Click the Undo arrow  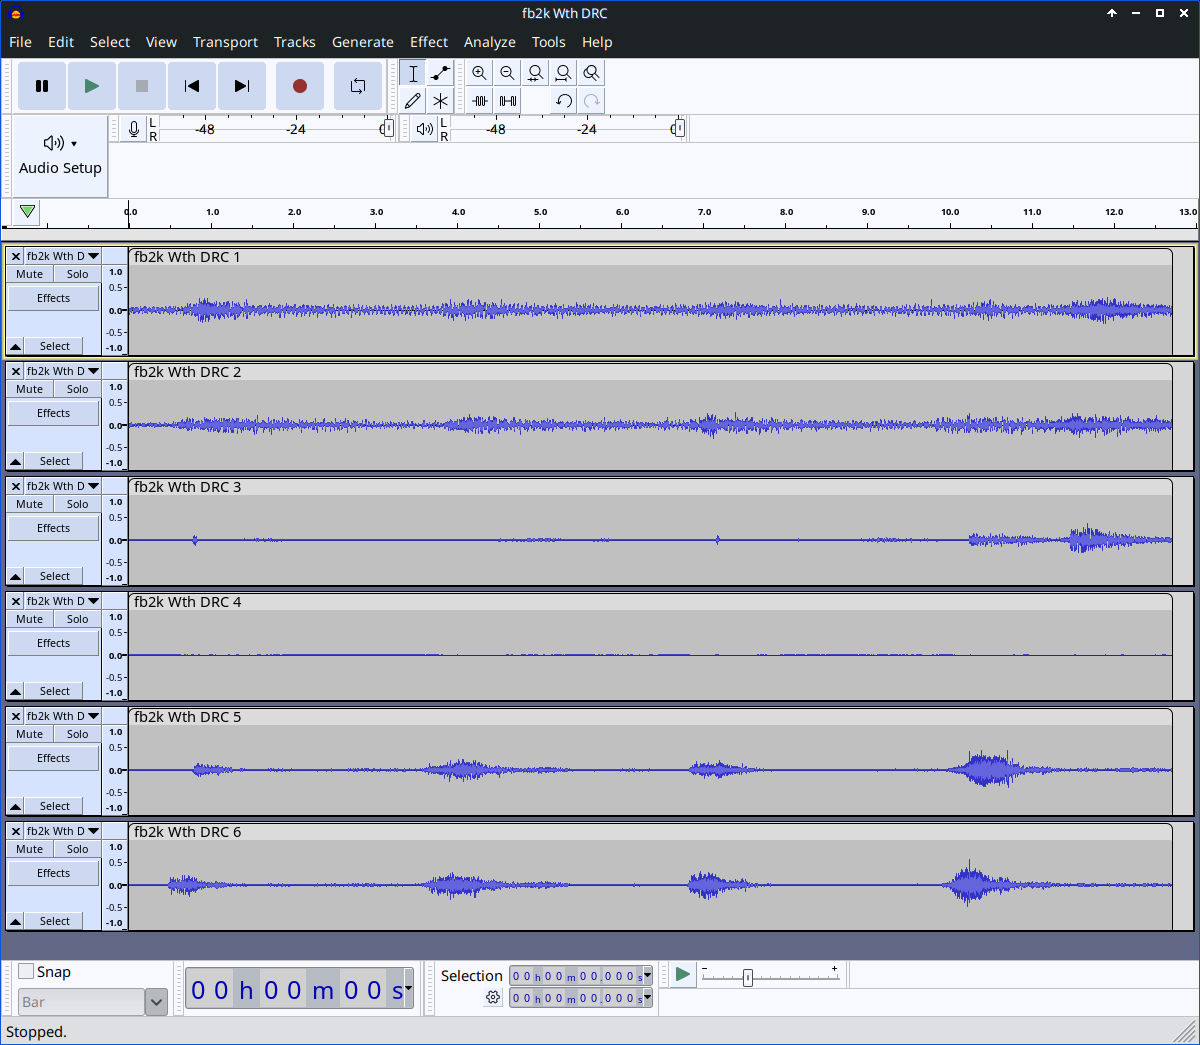(x=564, y=101)
